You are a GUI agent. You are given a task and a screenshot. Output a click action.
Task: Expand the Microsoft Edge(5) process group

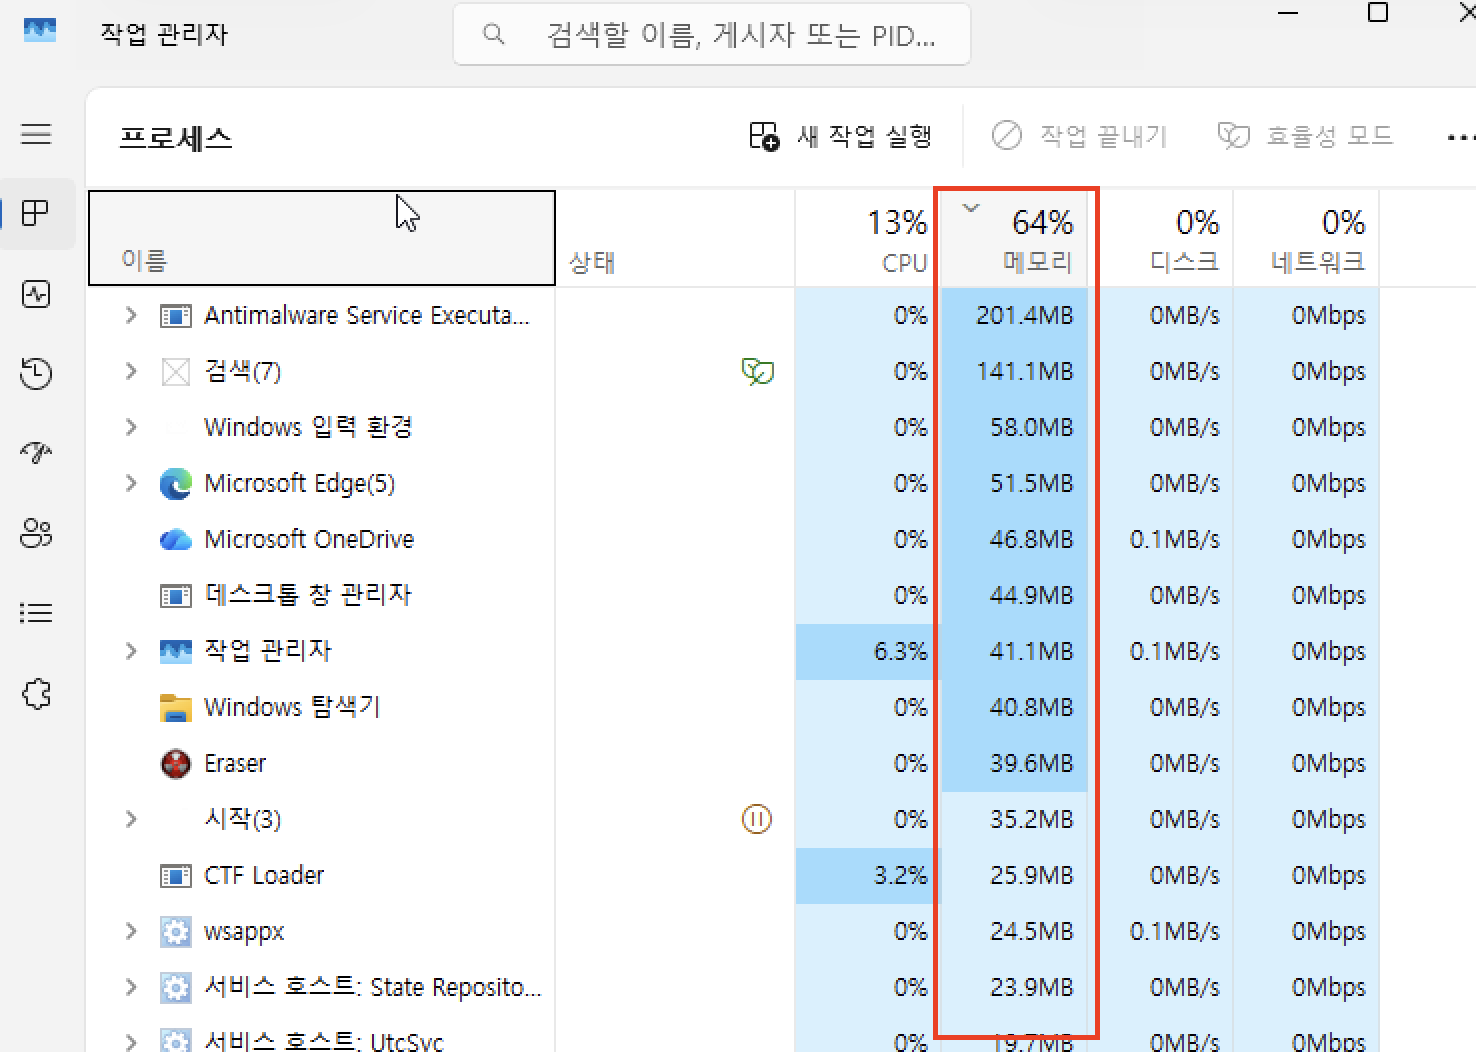click(130, 483)
